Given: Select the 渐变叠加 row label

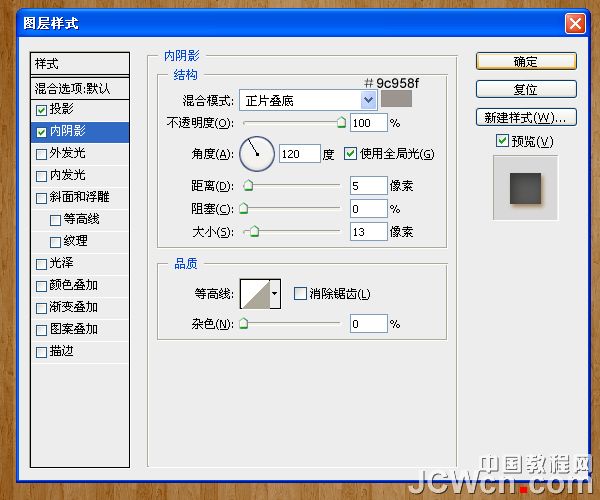Looking at the screenshot, I should [73, 306].
